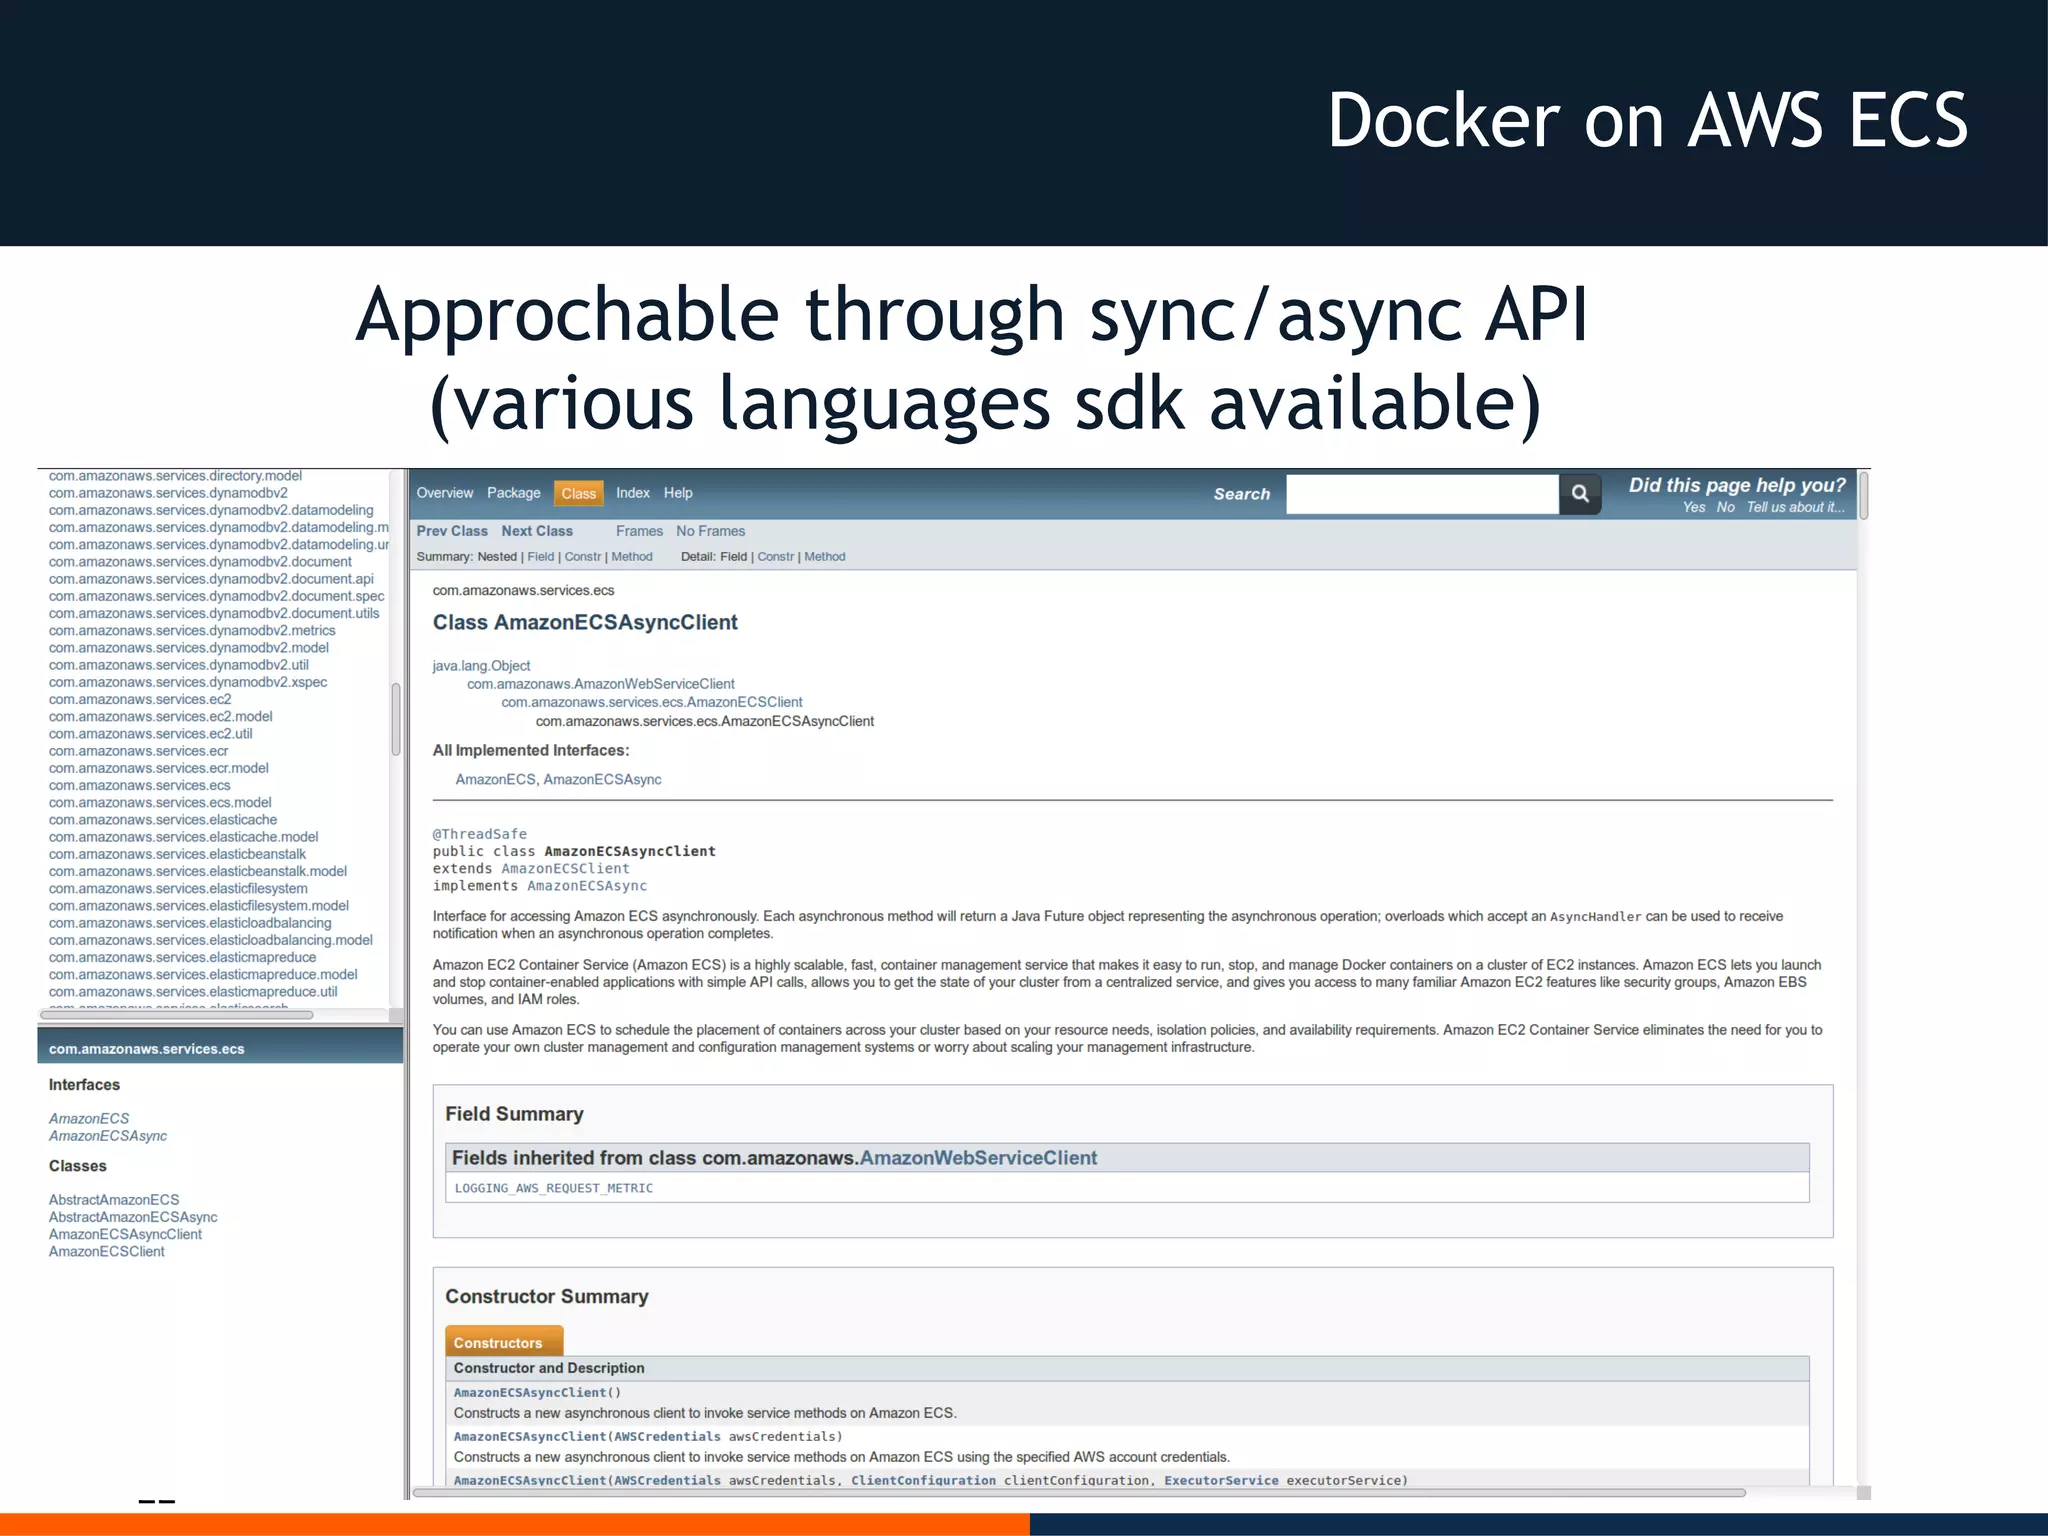Open AmazonECSClient after extends keyword
This screenshot has height=1536, width=2048.
tap(565, 869)
